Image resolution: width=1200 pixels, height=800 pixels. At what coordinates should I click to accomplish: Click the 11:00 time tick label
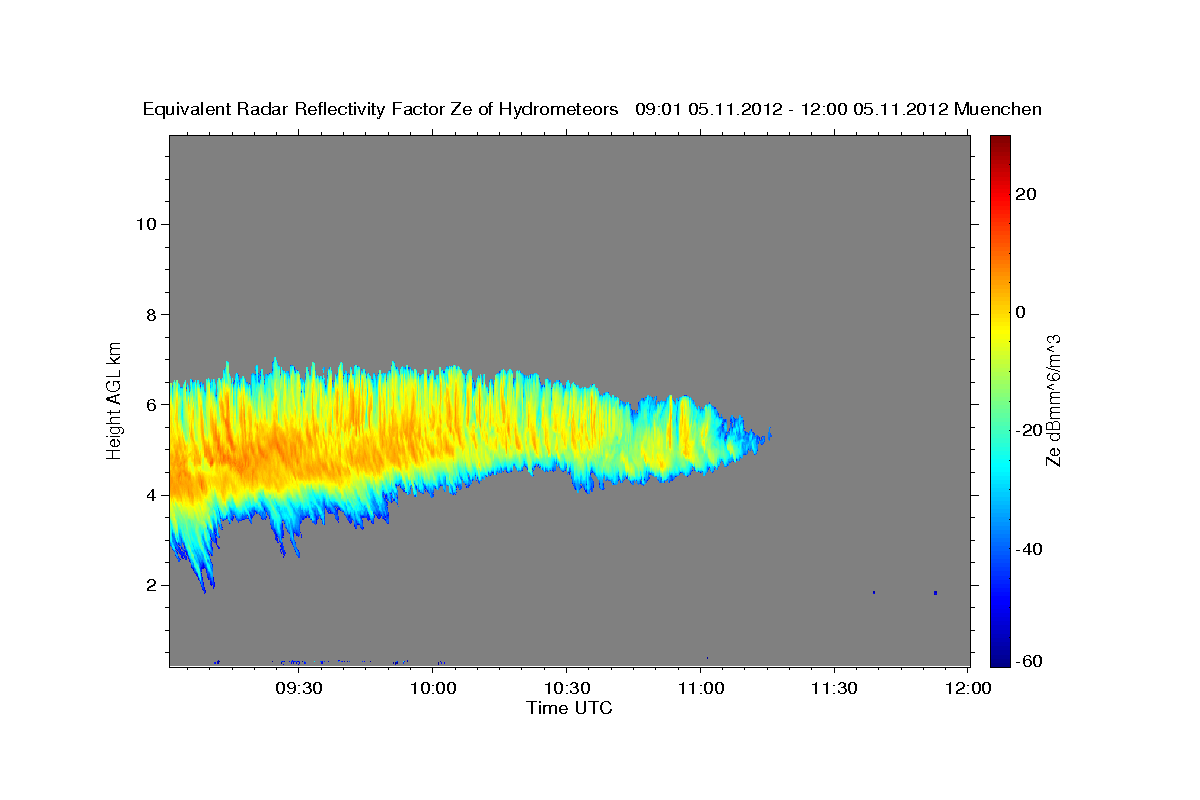coord(700,689)
